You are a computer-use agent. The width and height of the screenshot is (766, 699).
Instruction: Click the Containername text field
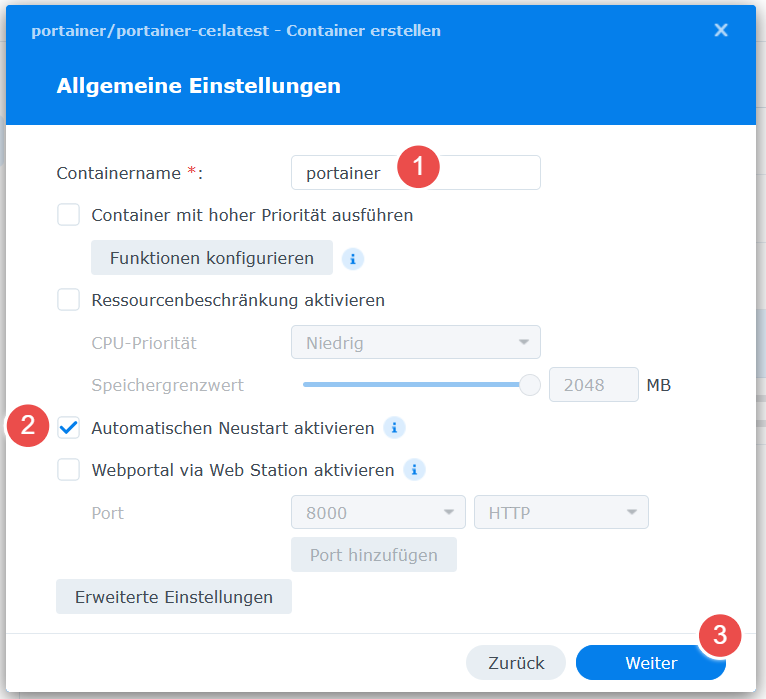(x=416, y=172)
